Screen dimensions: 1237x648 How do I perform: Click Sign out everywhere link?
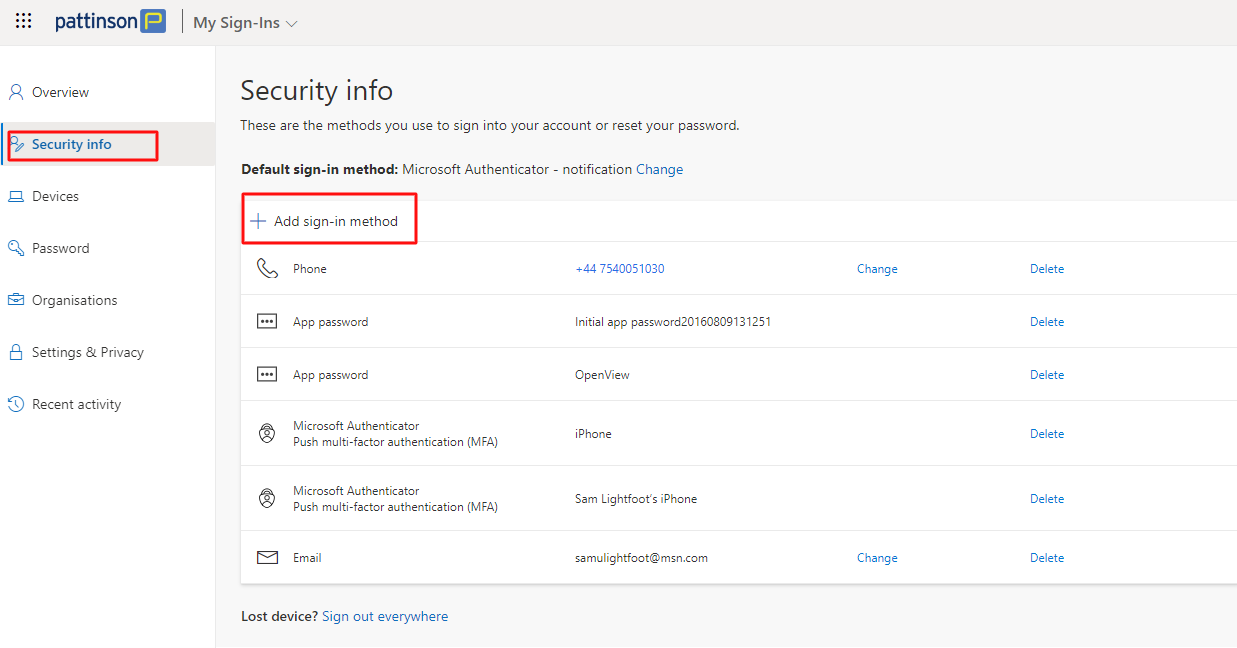point(385,616)
